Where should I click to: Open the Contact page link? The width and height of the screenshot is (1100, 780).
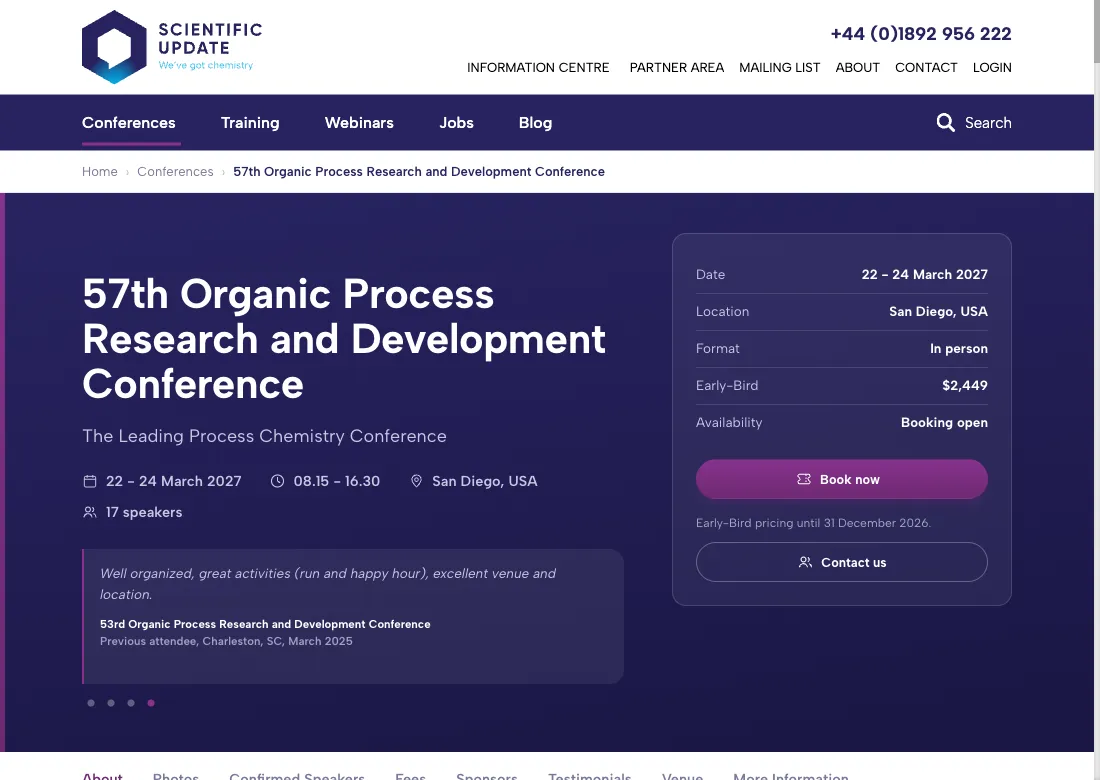(926, 67)
